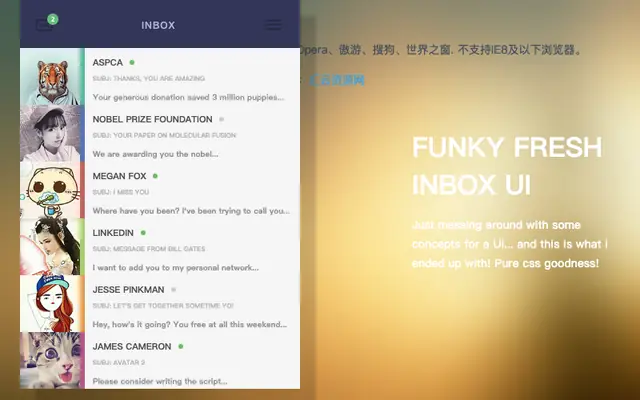
Task: Open the Jesse Pinkman red-haired avatar
Action: pyautogui.click(x=52, y=303)
